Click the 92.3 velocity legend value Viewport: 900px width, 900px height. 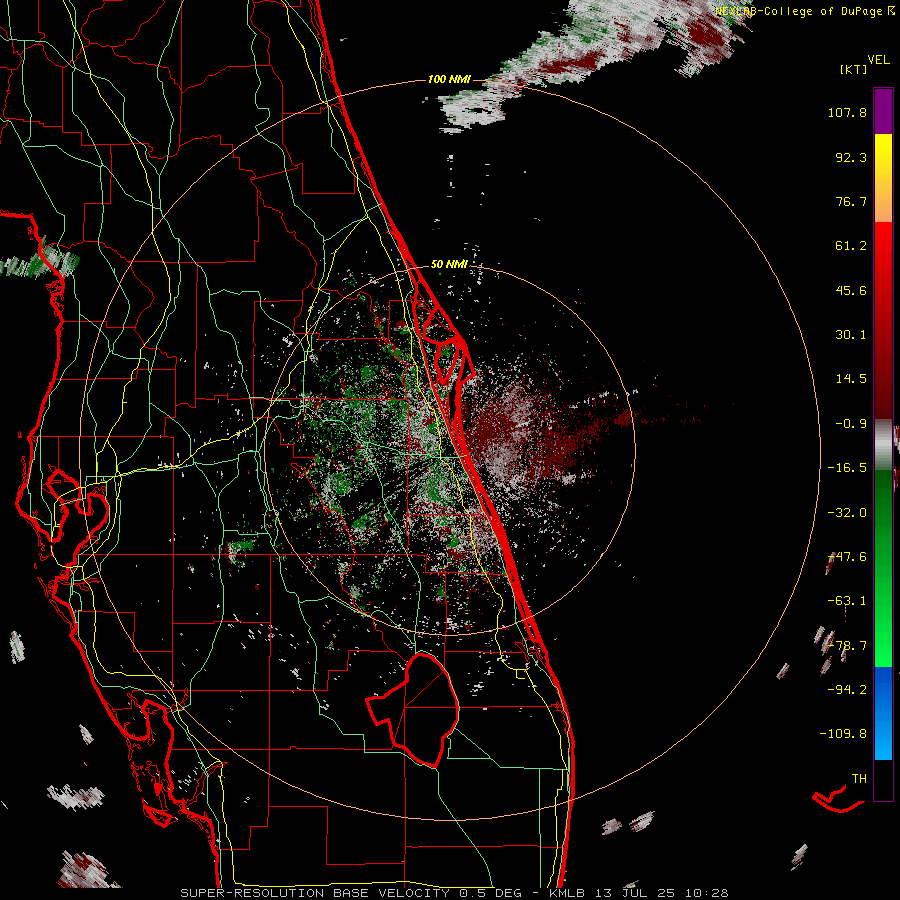click(x=851, y=157)
